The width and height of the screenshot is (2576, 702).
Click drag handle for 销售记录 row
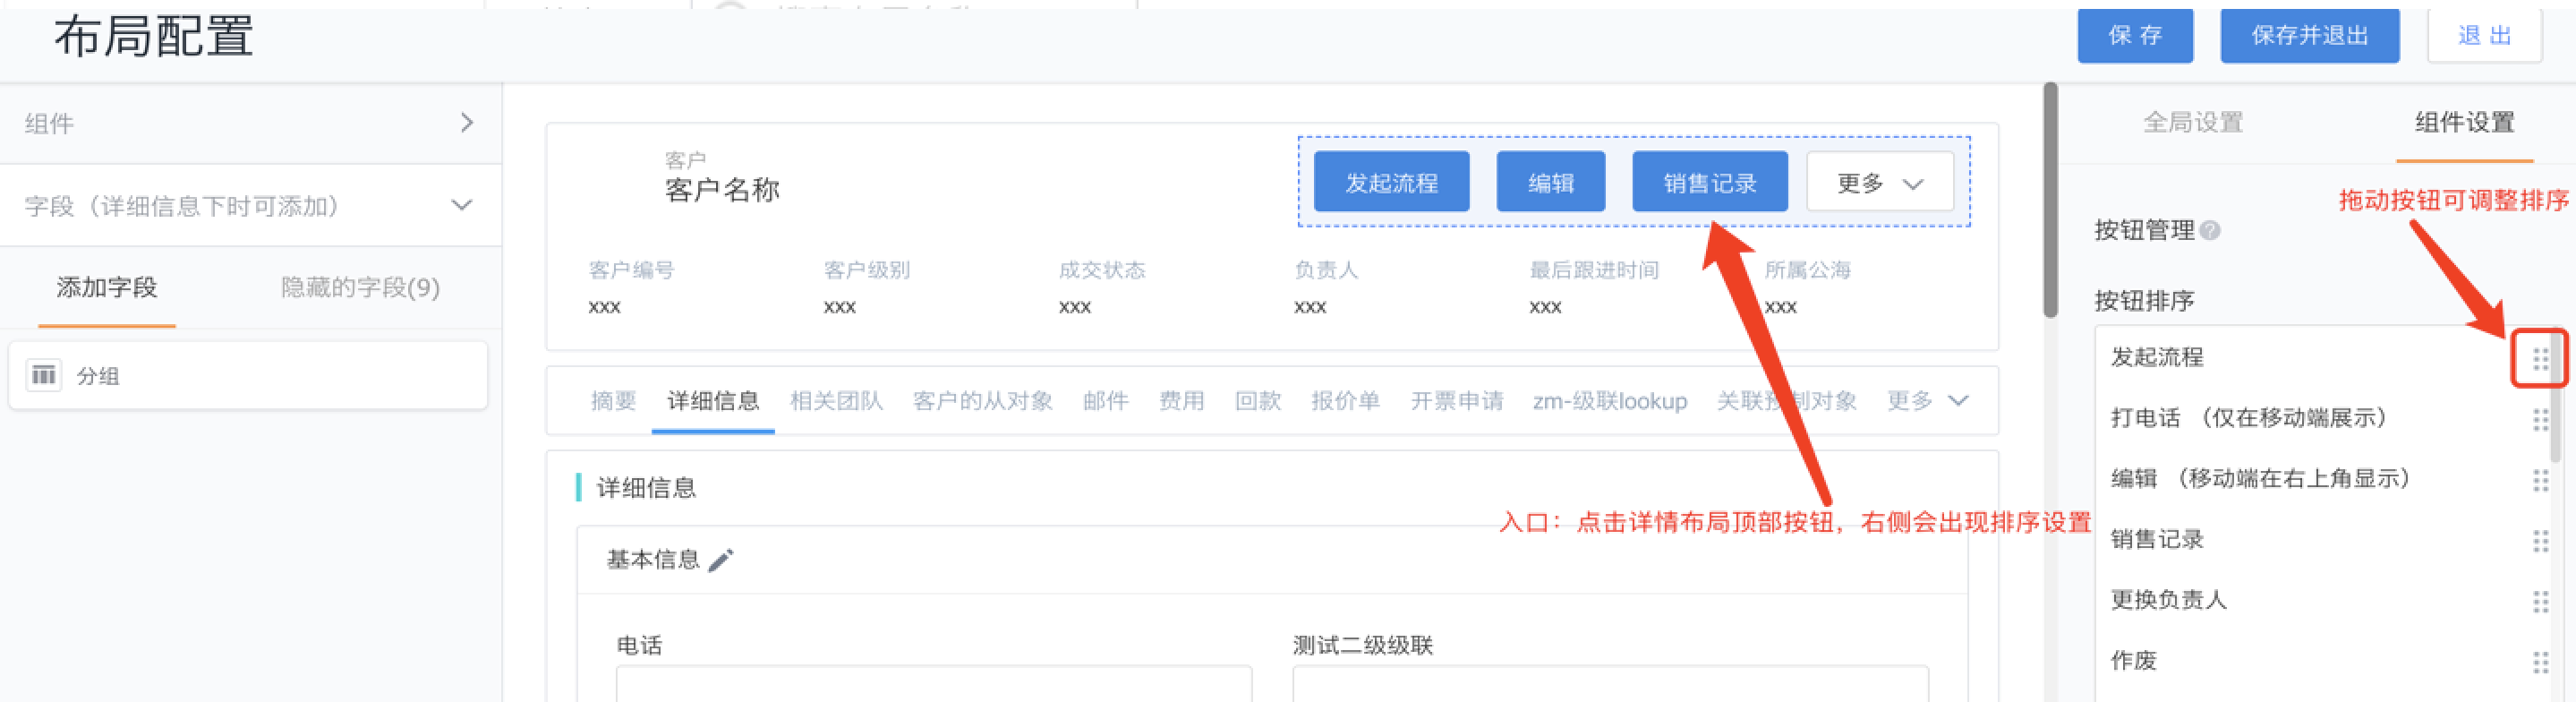tap(2540, 541)
